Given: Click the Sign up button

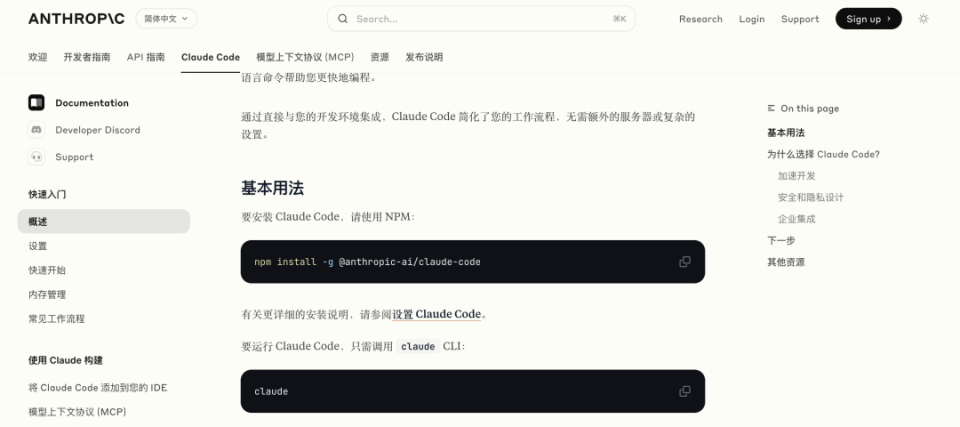Looking at the screenshot, I should click(868, 18).
